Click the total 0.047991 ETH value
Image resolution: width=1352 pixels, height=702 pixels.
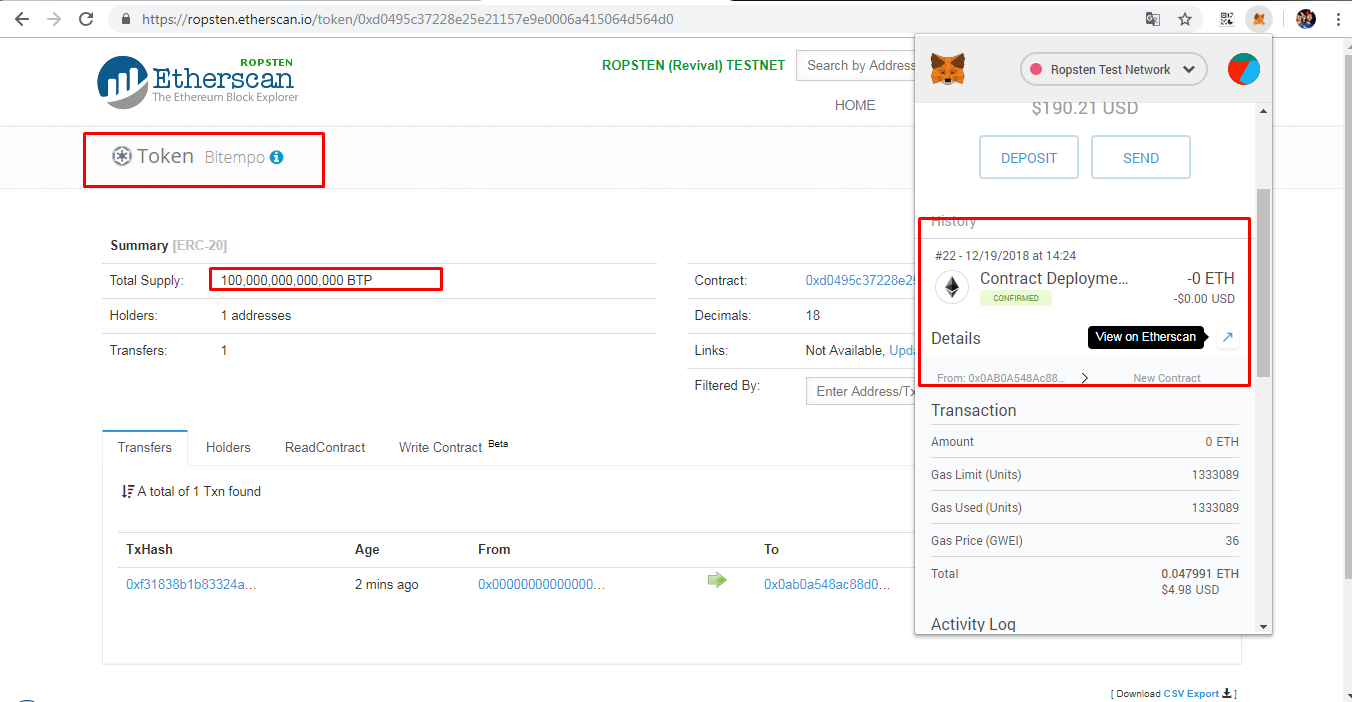coord(1200,574)
